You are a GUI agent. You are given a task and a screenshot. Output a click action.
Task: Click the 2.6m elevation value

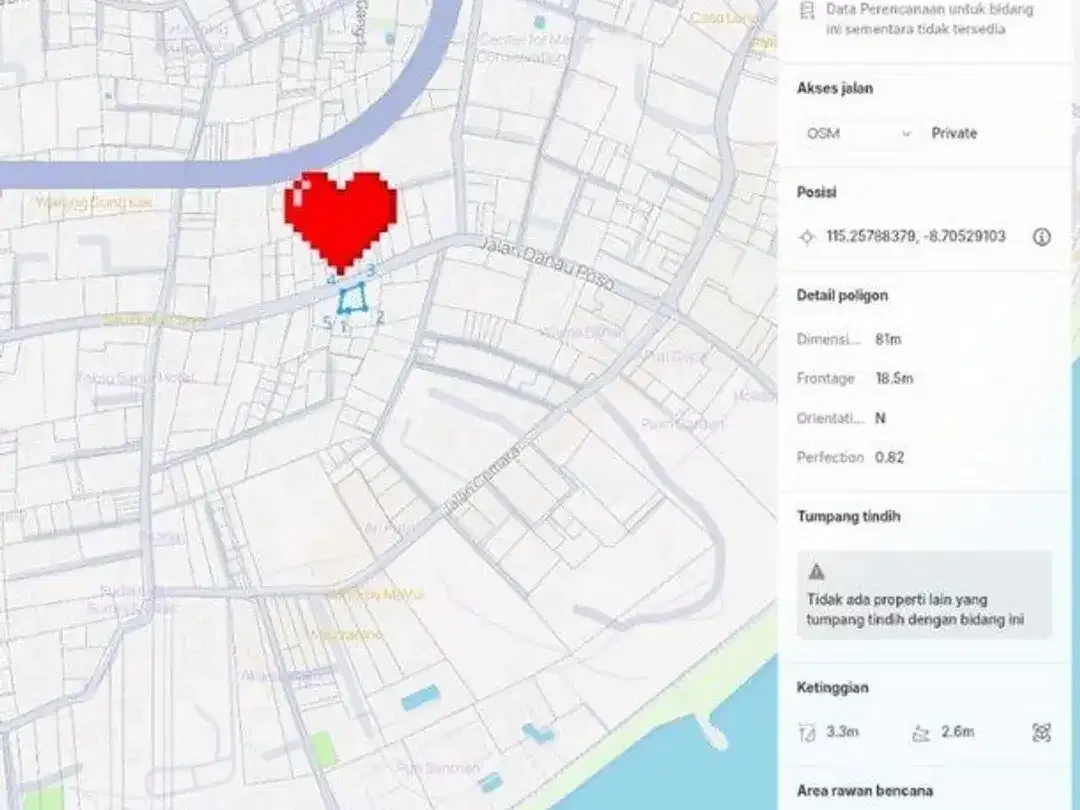click(957, 732)
